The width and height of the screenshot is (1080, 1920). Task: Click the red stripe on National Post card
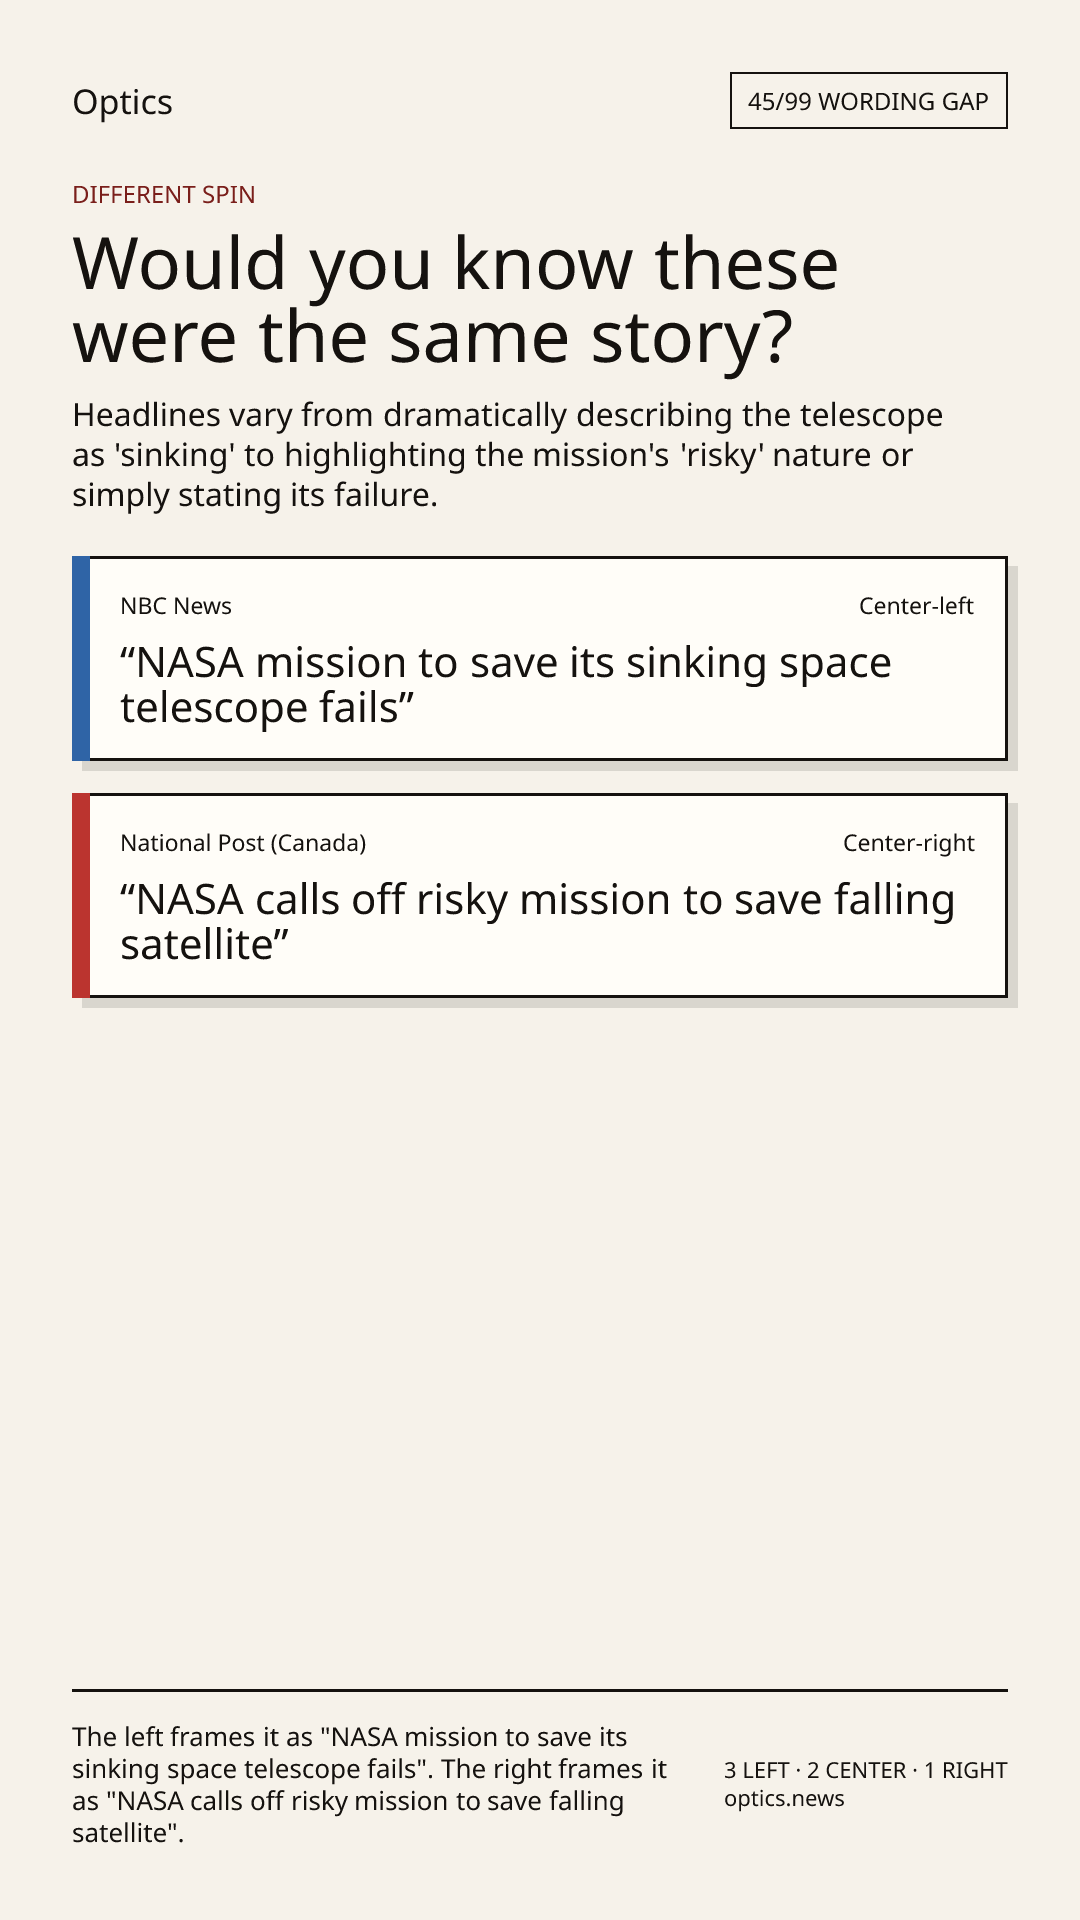[81, 895]
